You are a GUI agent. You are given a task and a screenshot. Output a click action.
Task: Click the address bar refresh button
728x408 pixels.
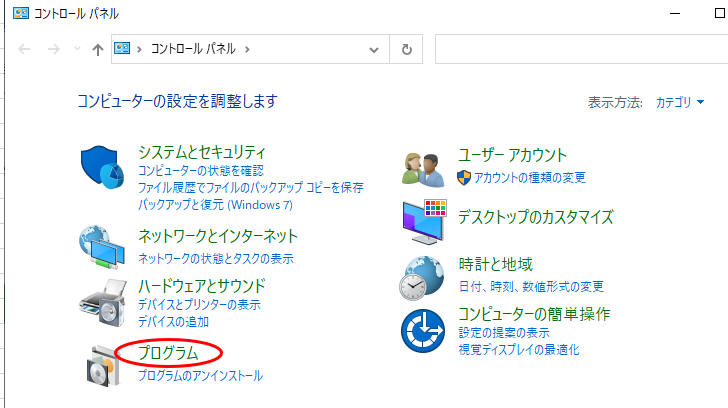[406, 48]
